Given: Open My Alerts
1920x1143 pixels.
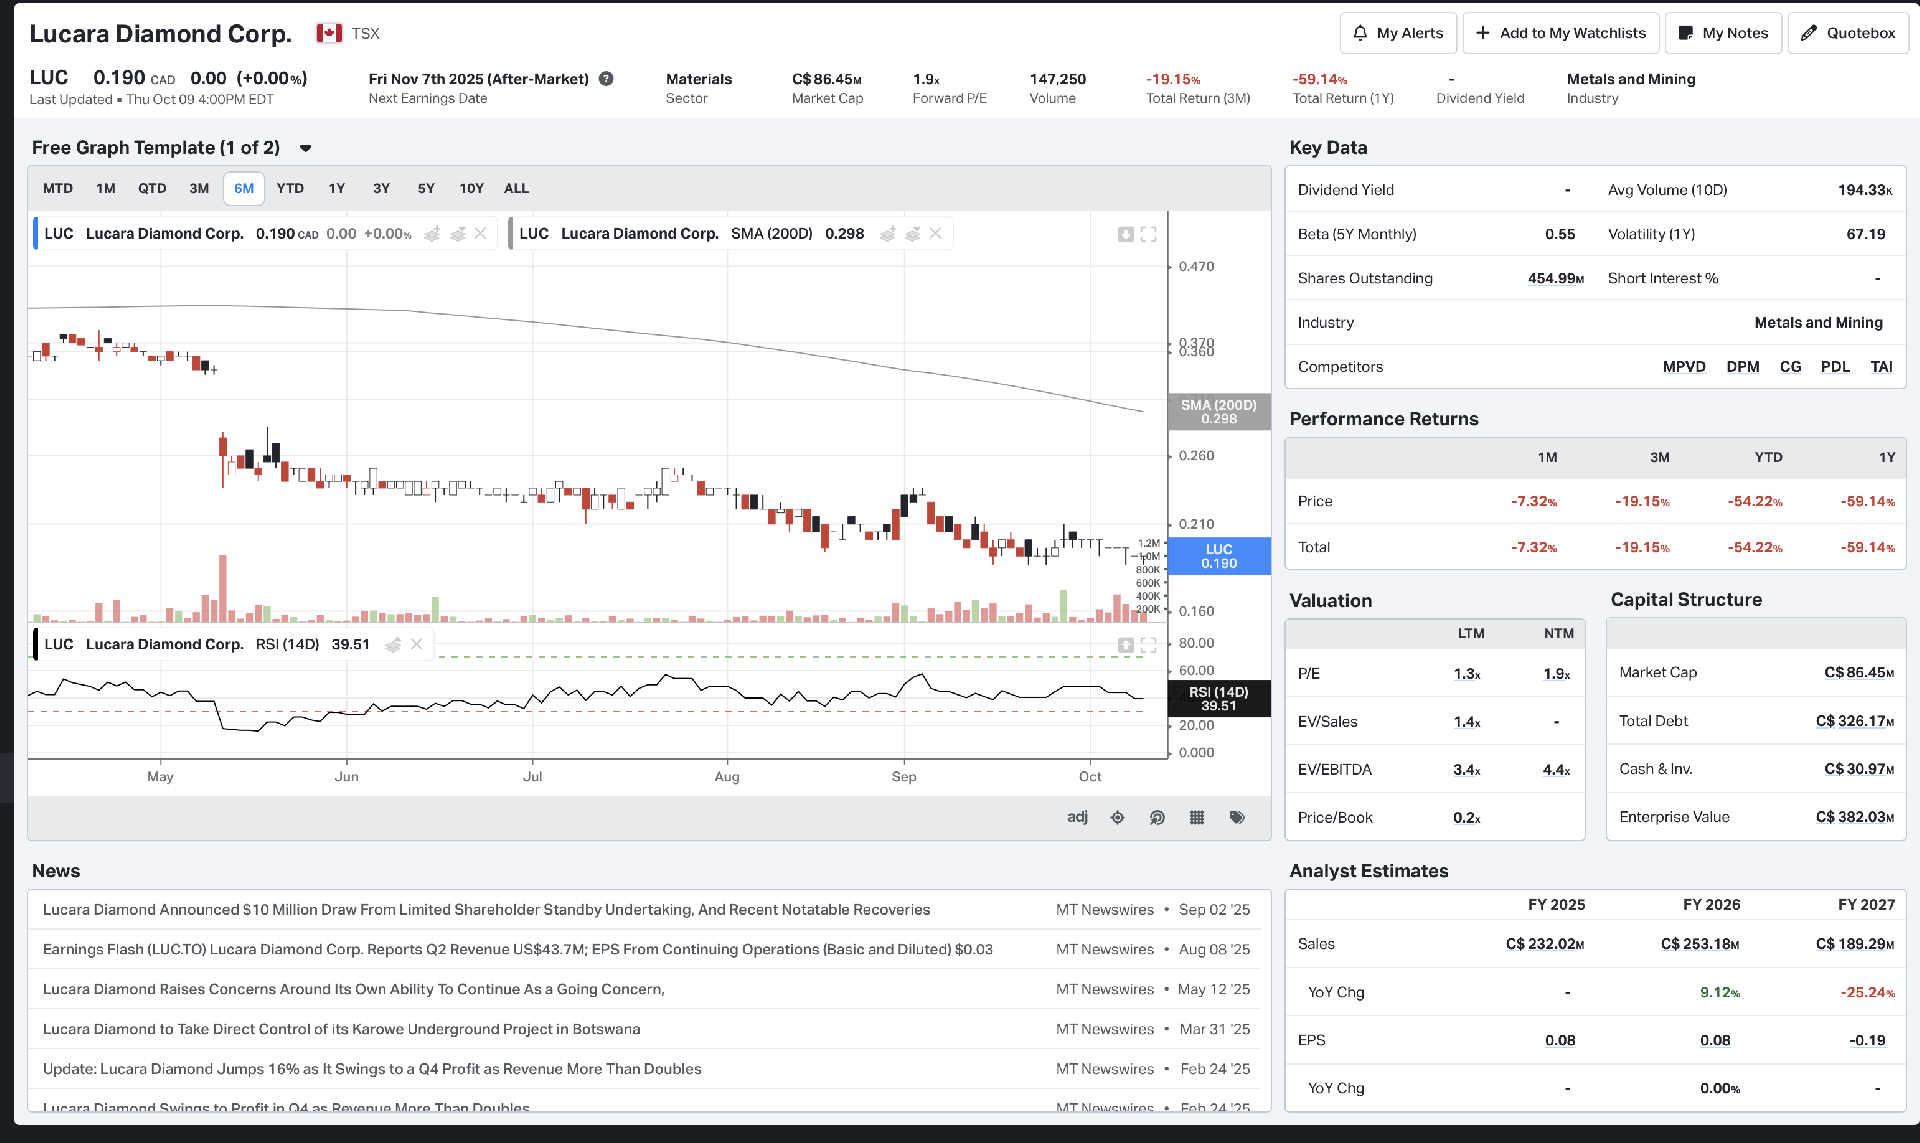Looking at the screenshot, I should coord(1398,33).
